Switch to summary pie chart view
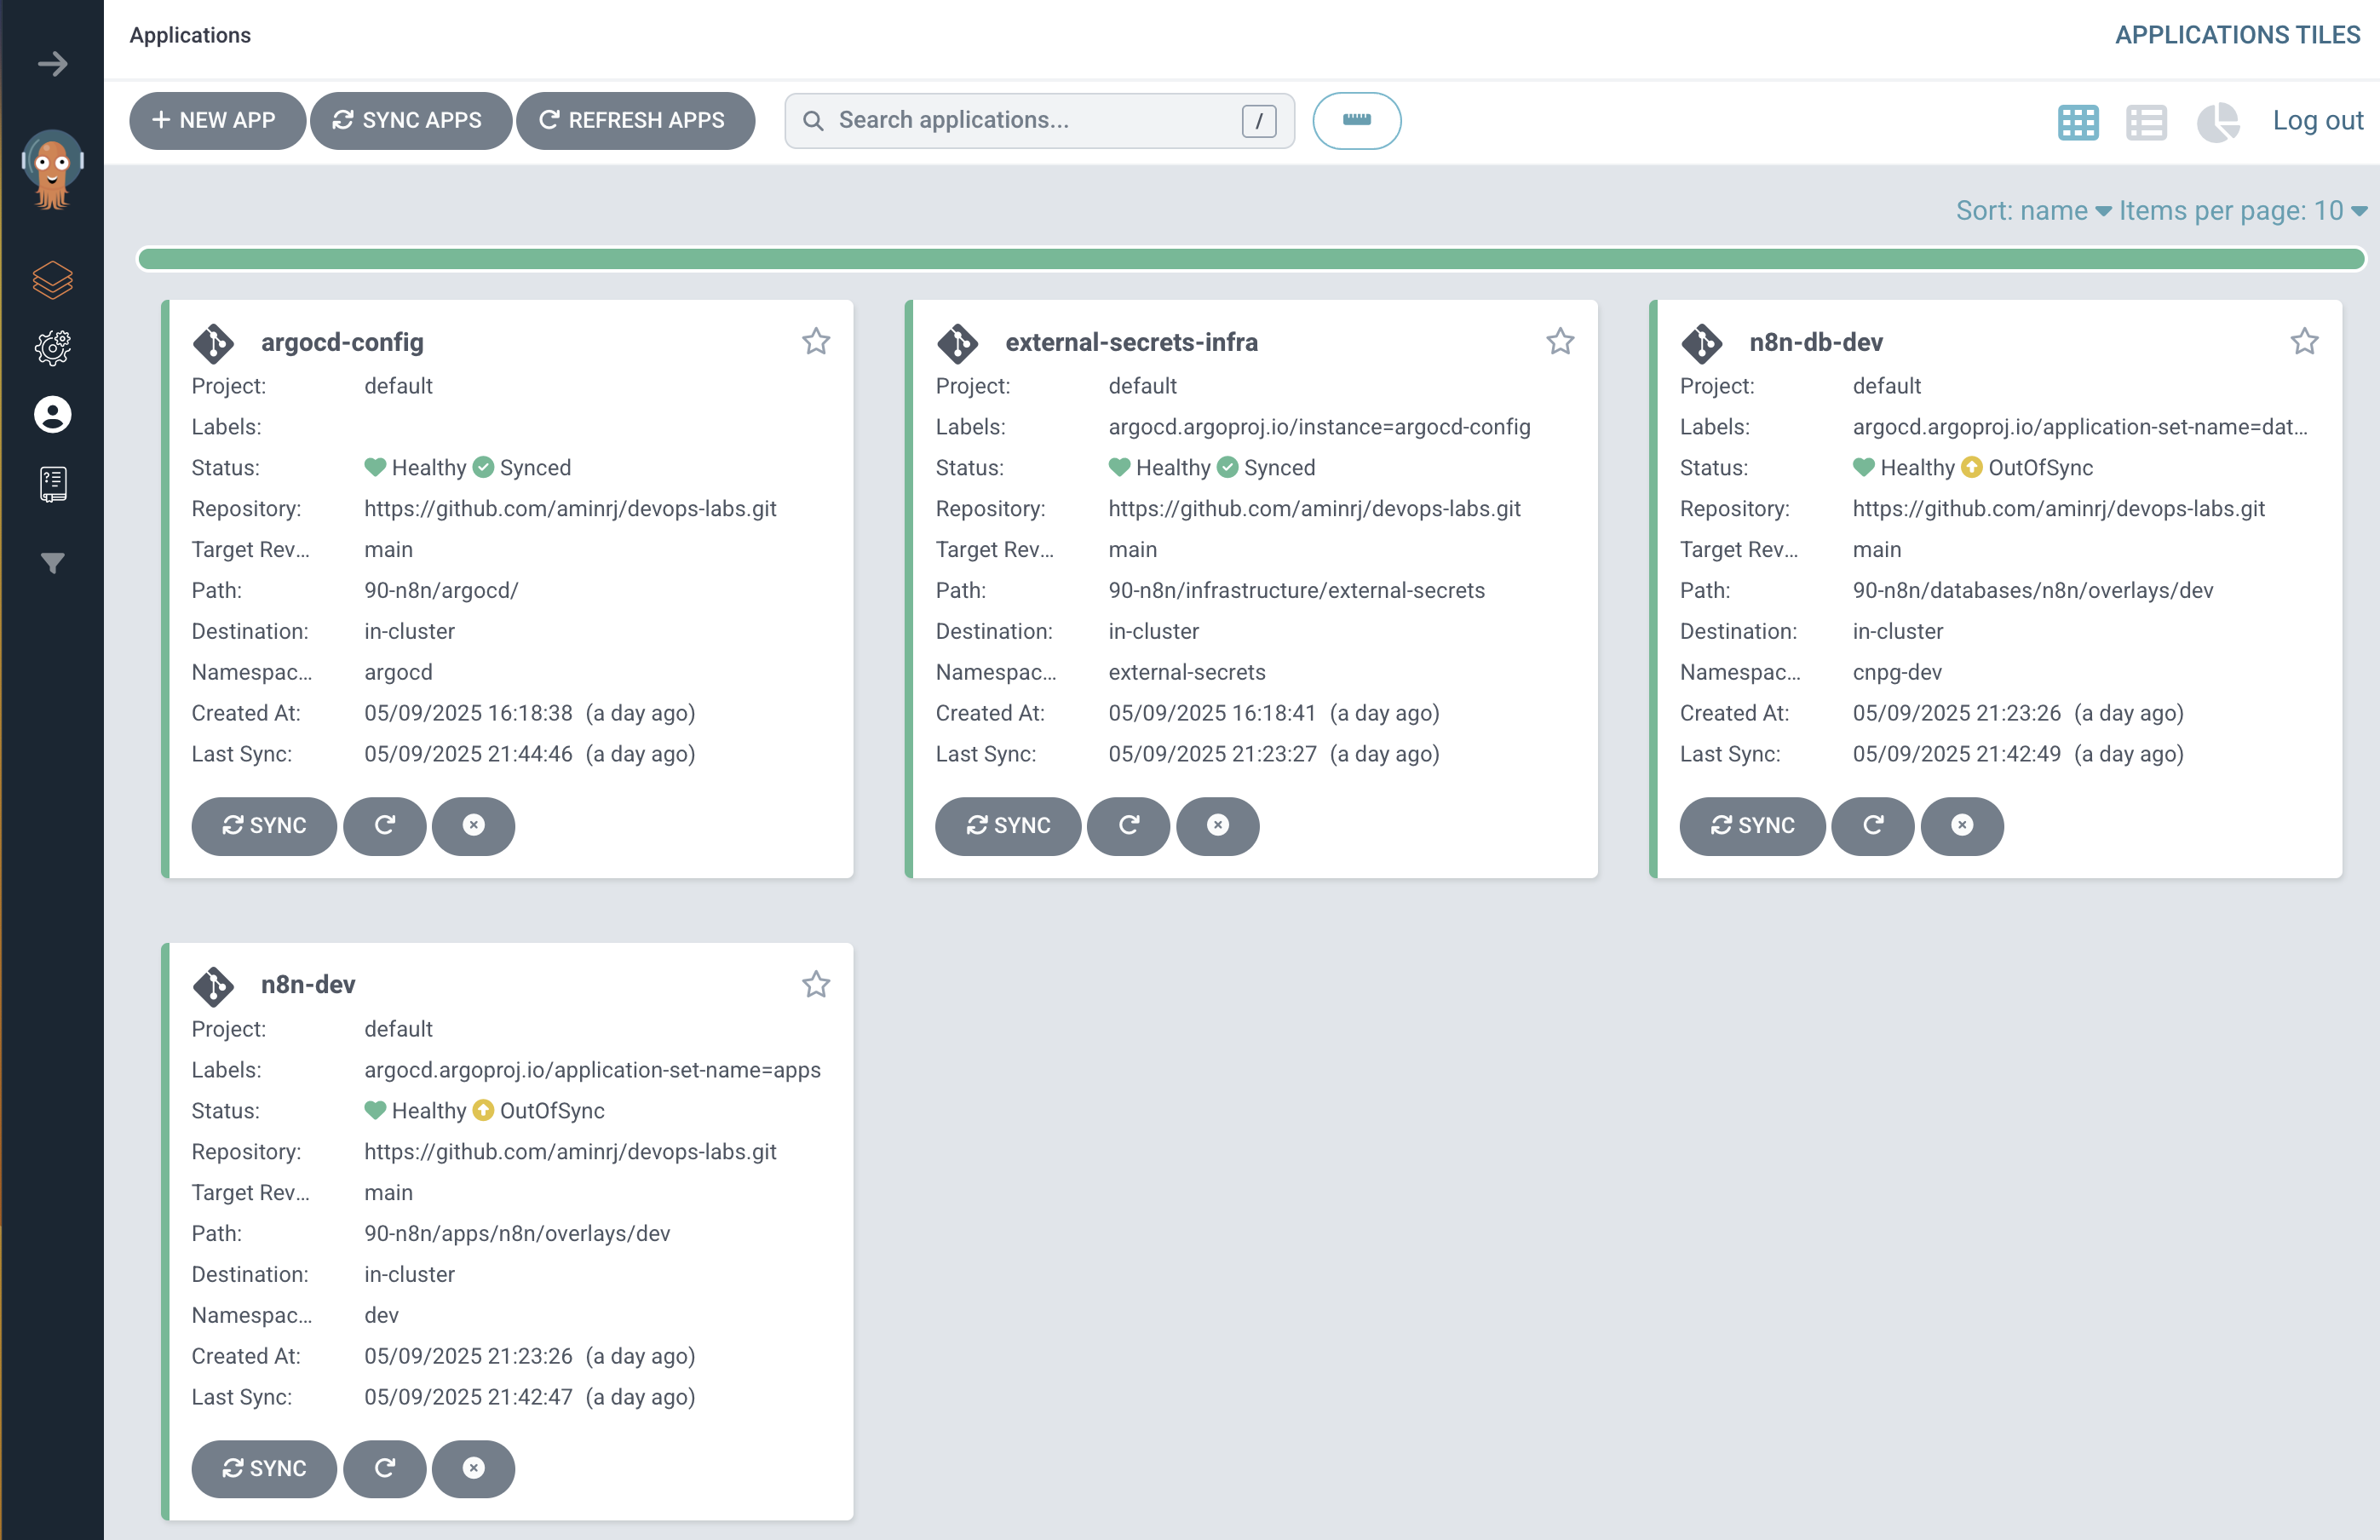 [x=2217, y=122]
